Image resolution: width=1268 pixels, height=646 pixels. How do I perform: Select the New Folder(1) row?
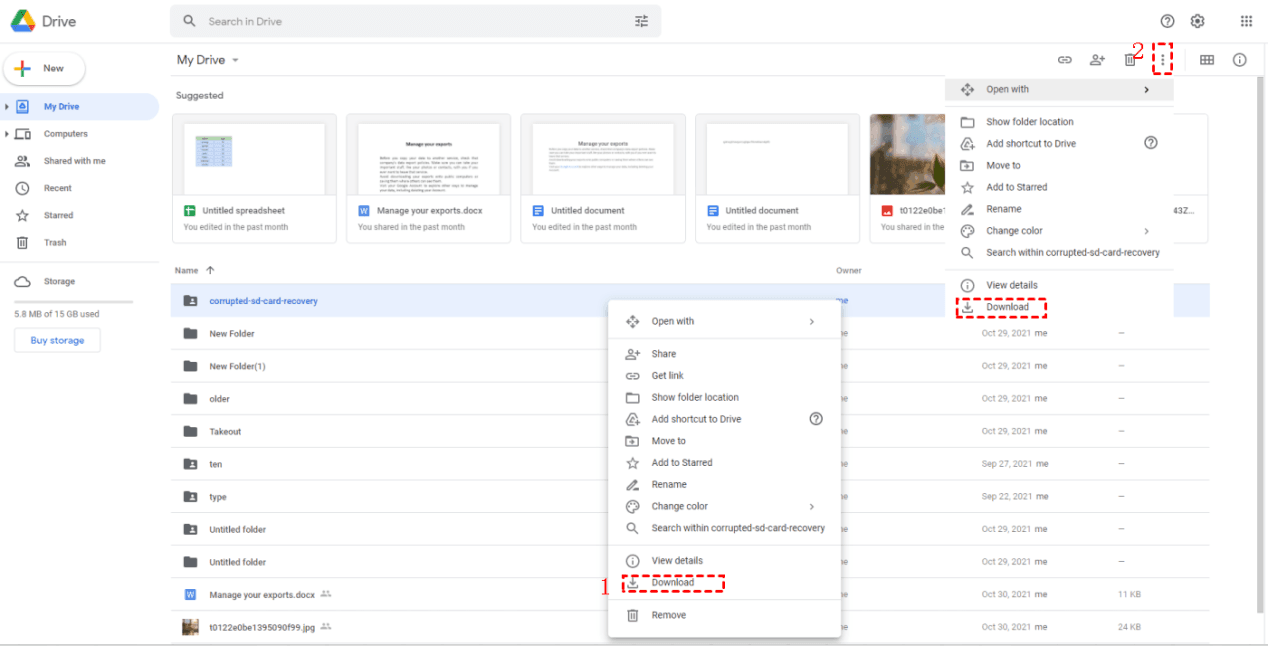pyautogui.click(x=690, y=366)
